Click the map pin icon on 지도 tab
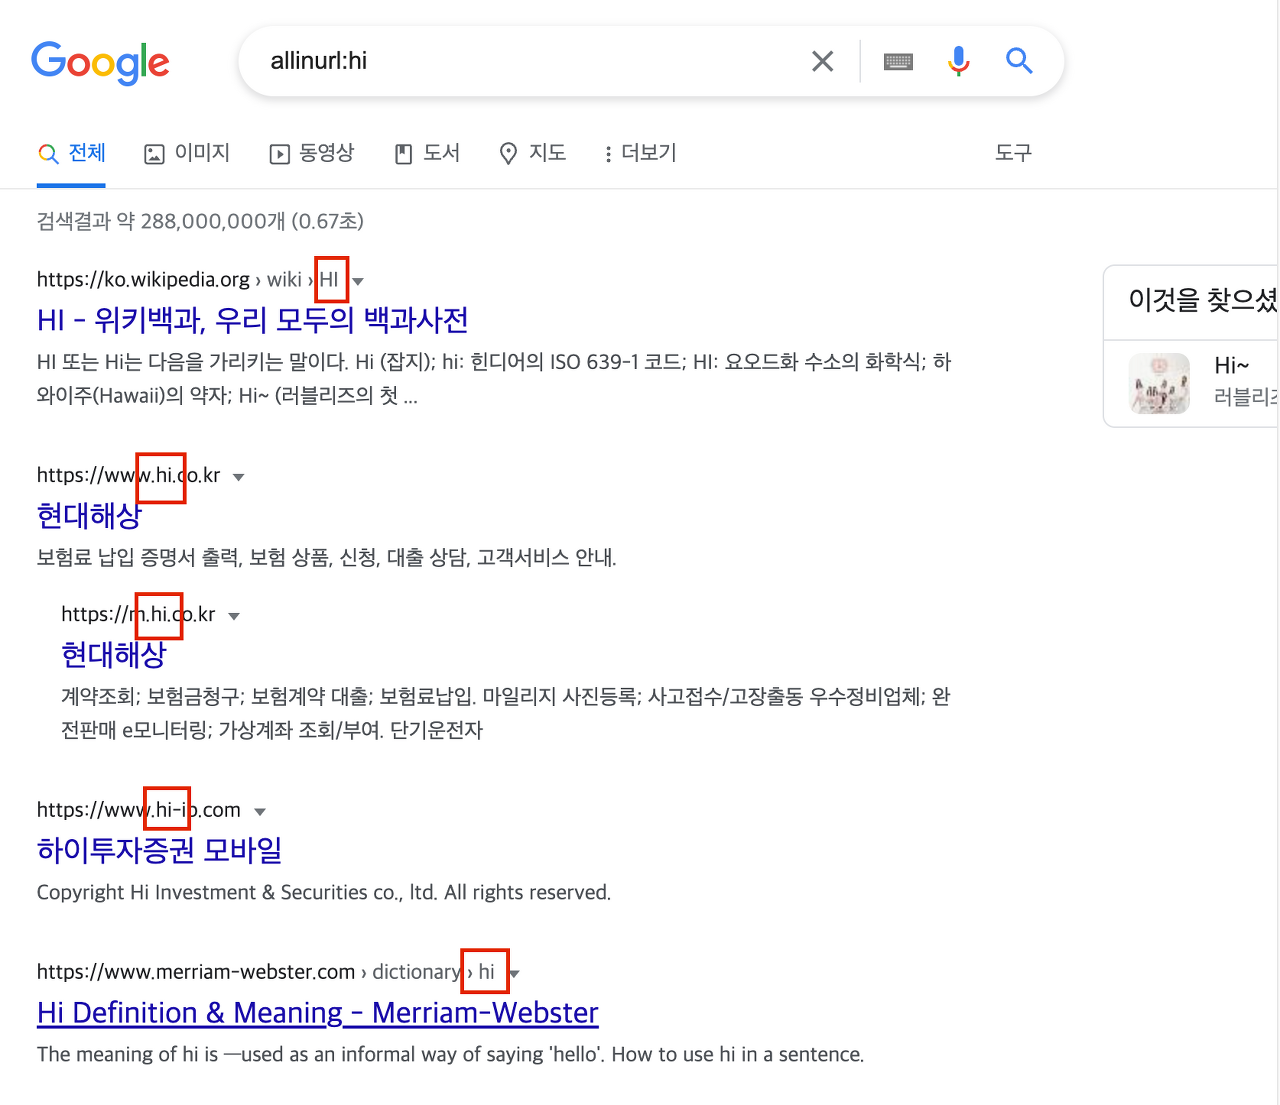This screenshot has width=1280, height=1105. [508, 154]
